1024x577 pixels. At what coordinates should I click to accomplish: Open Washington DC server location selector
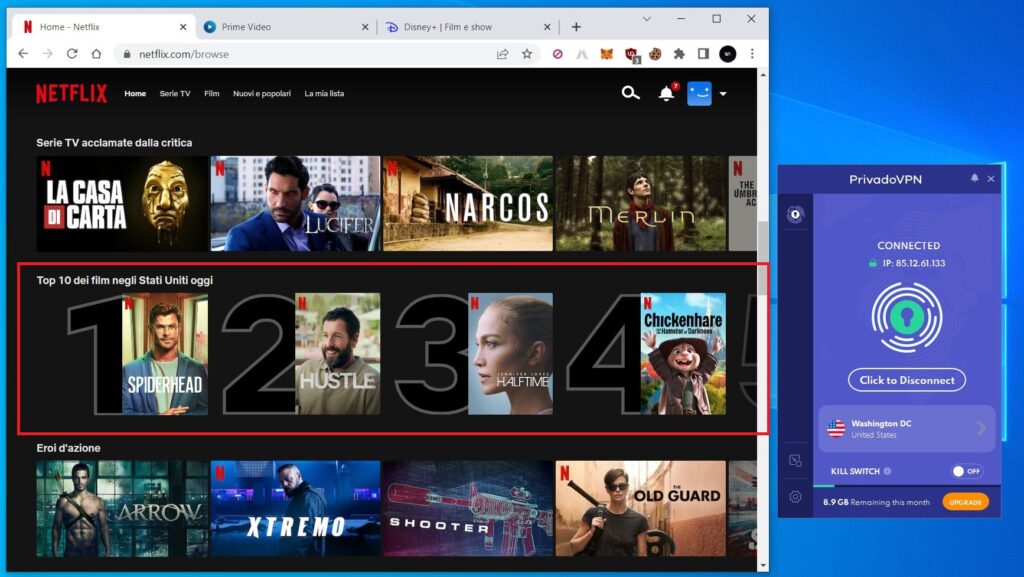(907, 429)
